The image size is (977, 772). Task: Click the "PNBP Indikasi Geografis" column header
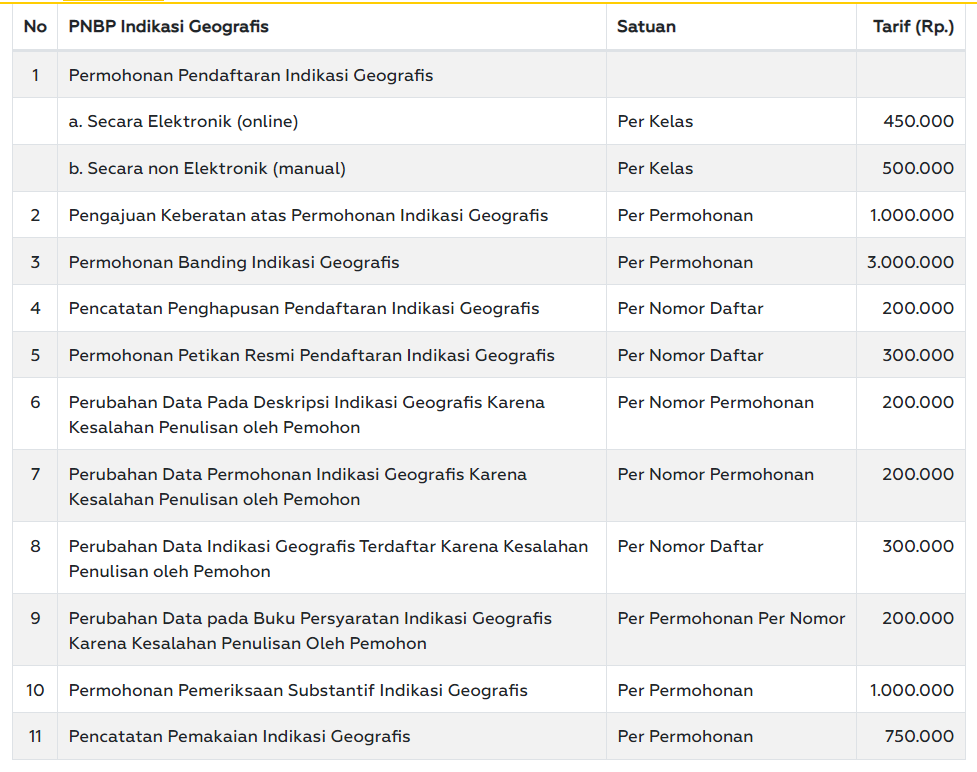[x=168, y=27]
